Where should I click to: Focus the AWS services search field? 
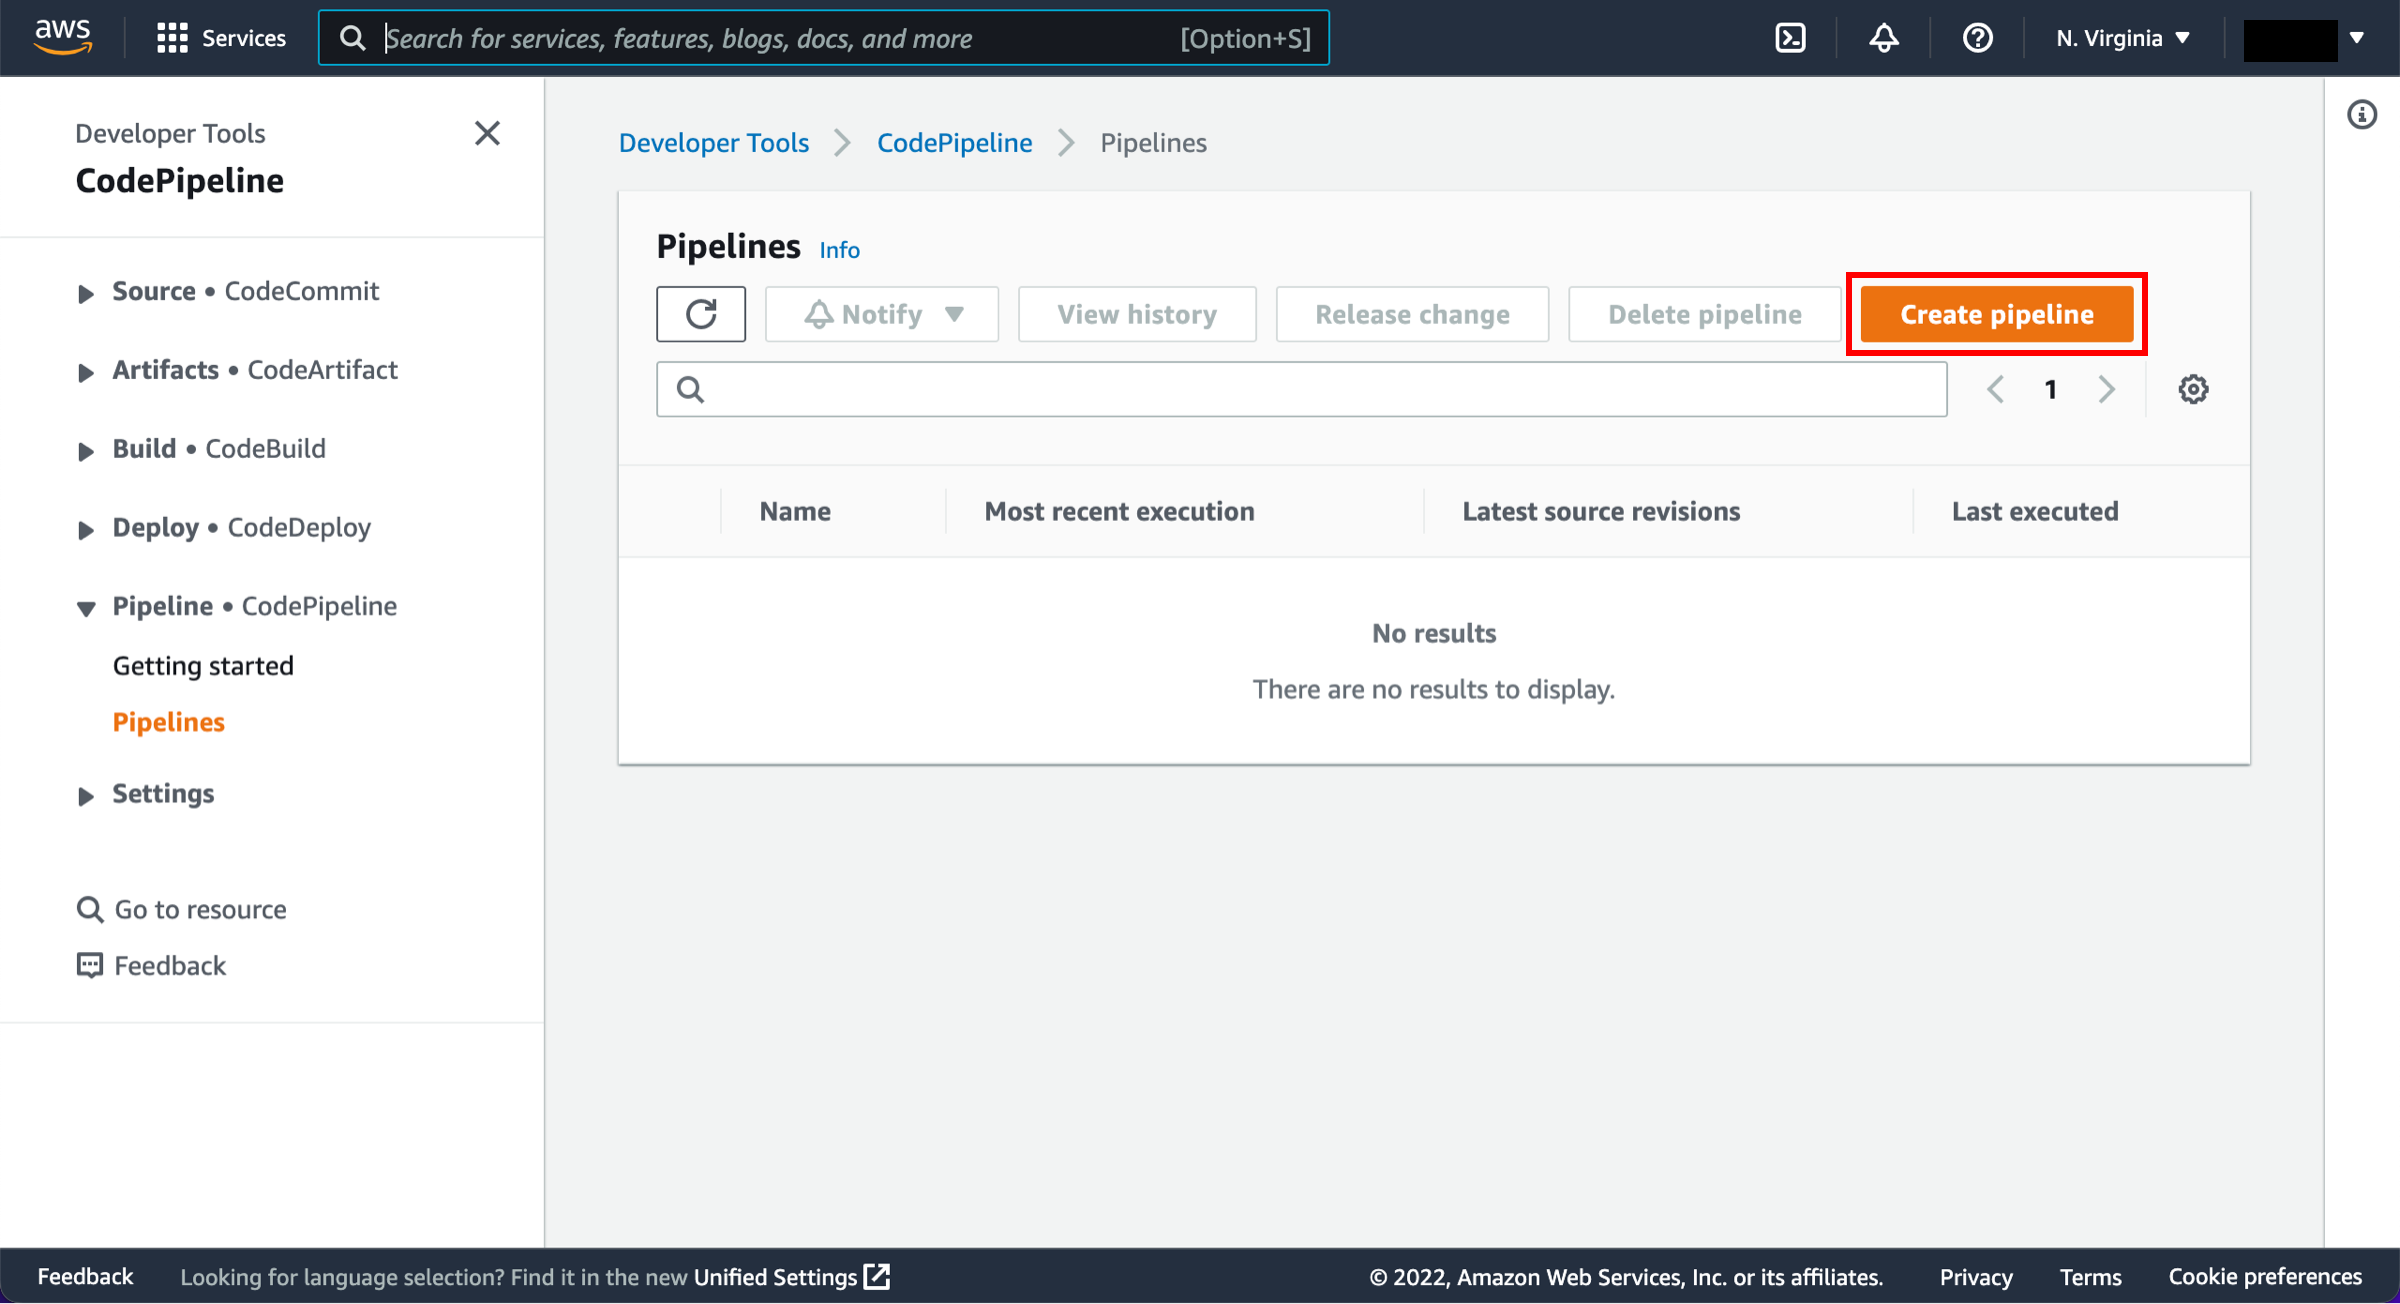(824, 38)
